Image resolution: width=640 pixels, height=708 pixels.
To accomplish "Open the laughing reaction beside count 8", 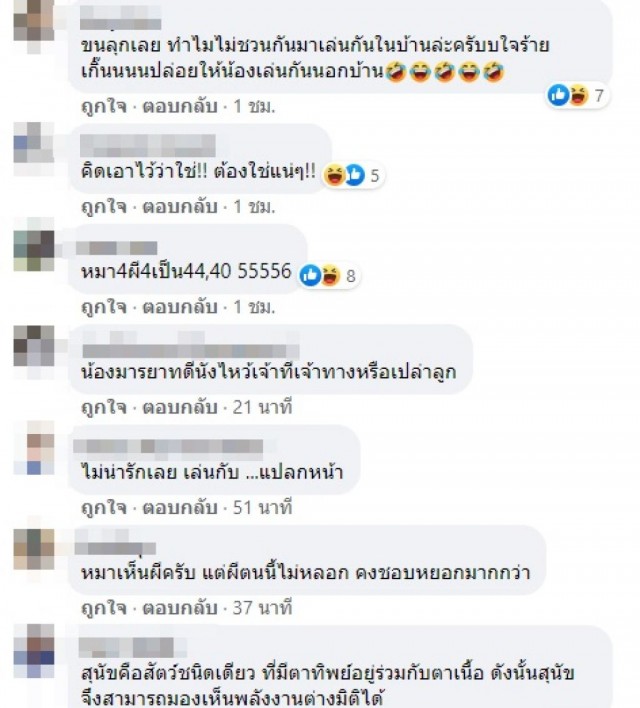I will [x=331, y=275].
